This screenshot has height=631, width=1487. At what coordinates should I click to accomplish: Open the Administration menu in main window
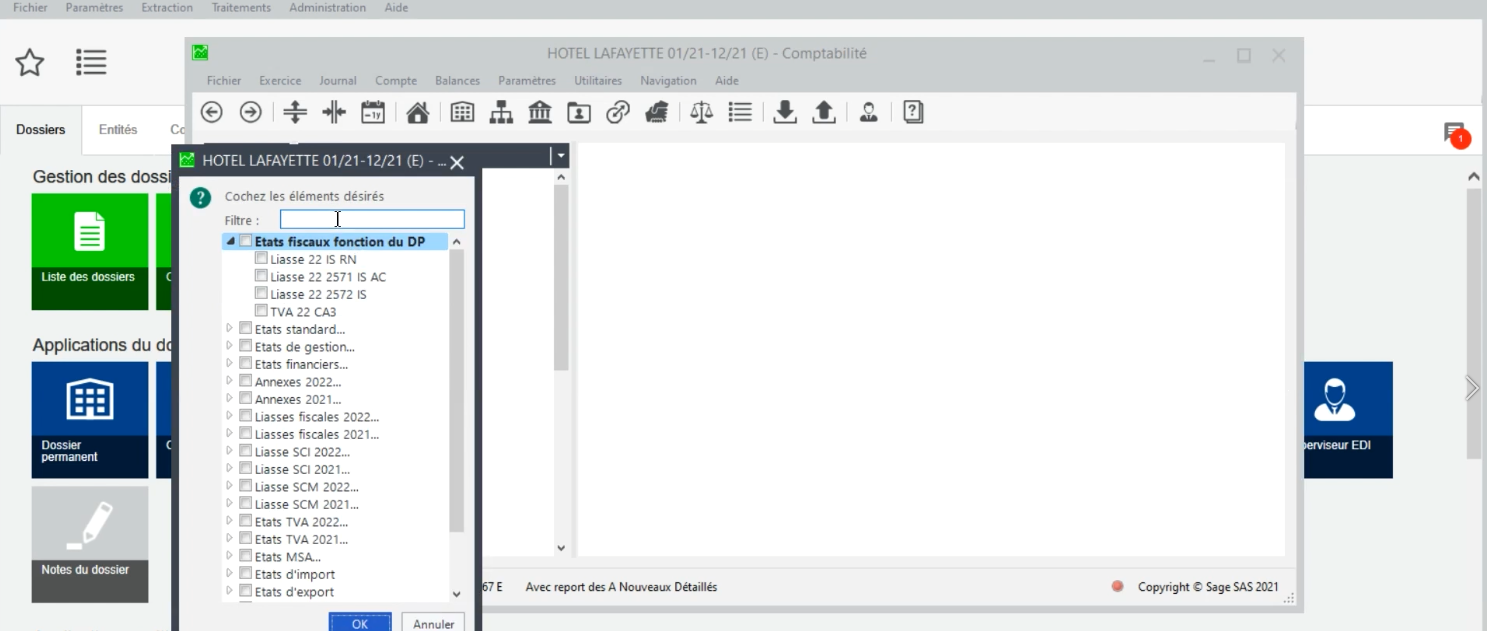click(327, 8)
